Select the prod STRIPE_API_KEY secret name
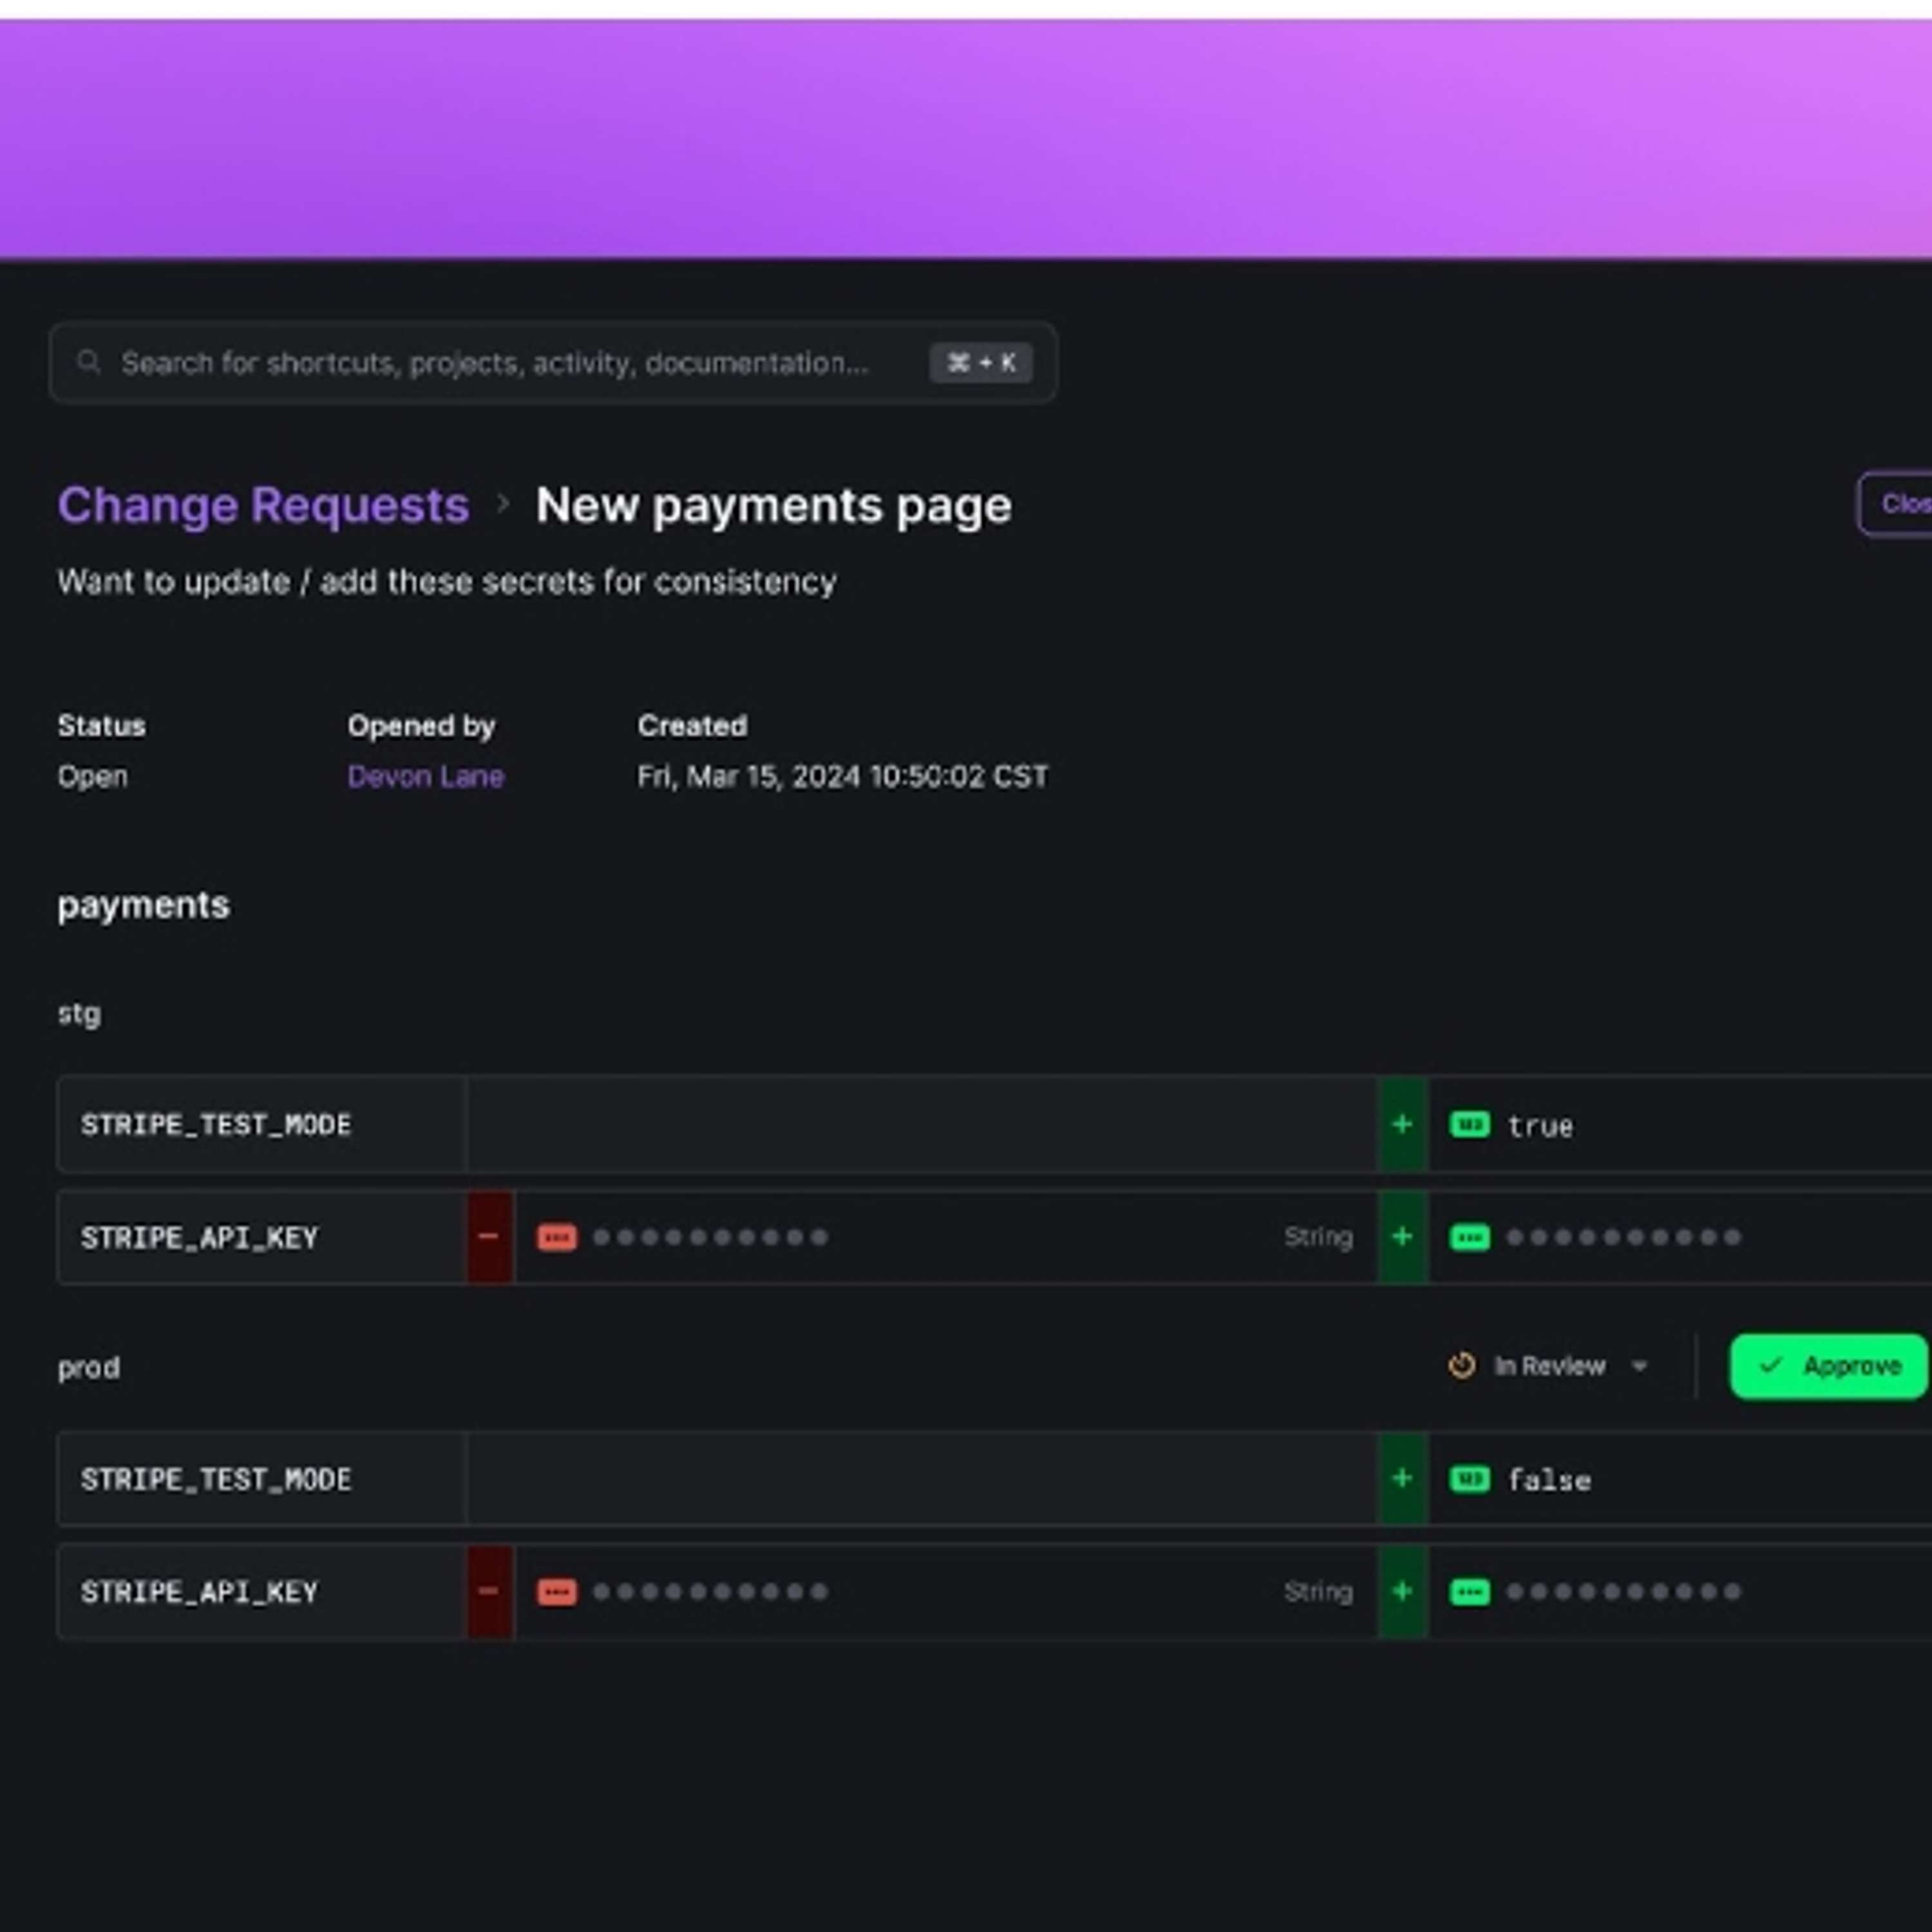 tap(199, 1592)
